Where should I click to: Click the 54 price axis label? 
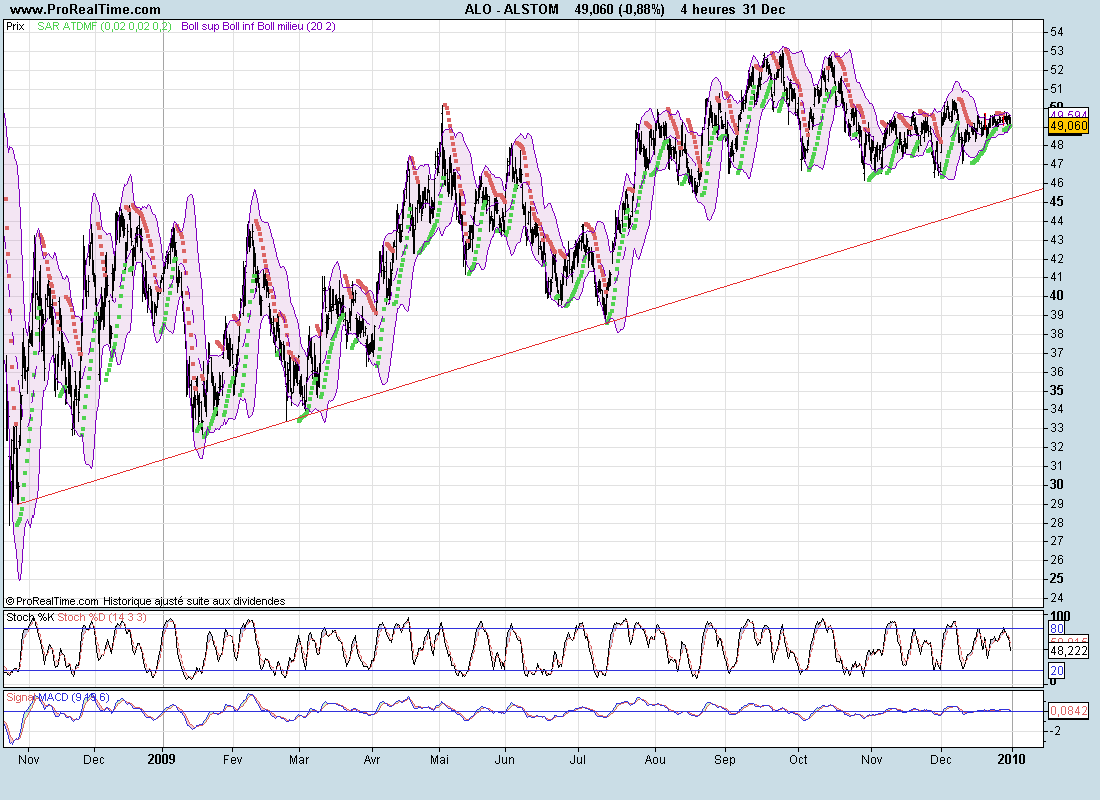pos(1057,32)
